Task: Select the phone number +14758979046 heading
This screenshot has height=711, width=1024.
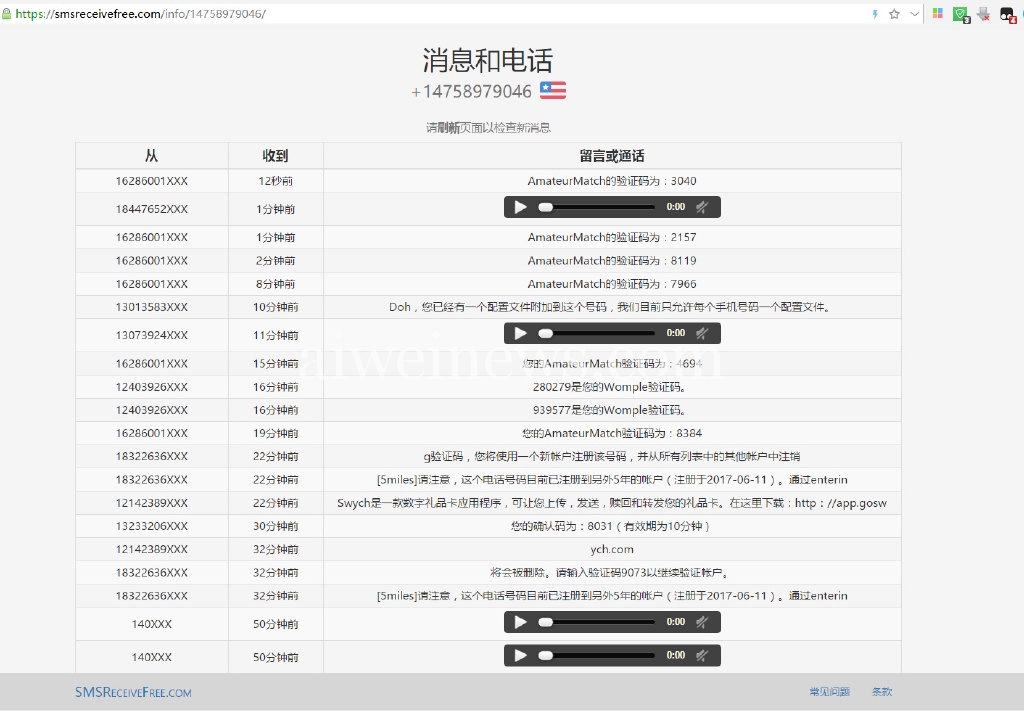Action: [x=472, y=91]
